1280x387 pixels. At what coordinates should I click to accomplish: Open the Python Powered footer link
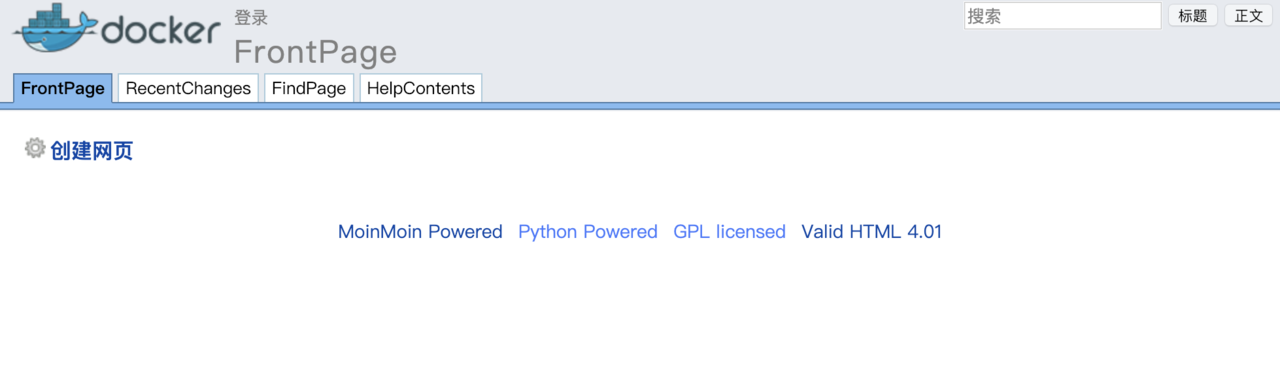(x=588, y=232)
